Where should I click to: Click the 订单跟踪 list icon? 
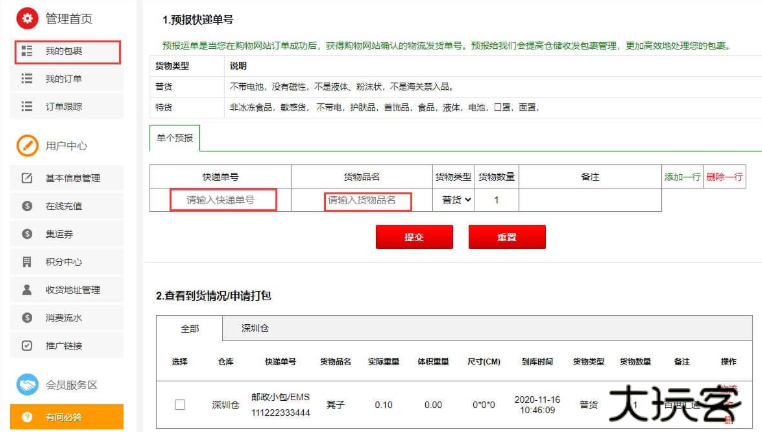tap(27, 106)
